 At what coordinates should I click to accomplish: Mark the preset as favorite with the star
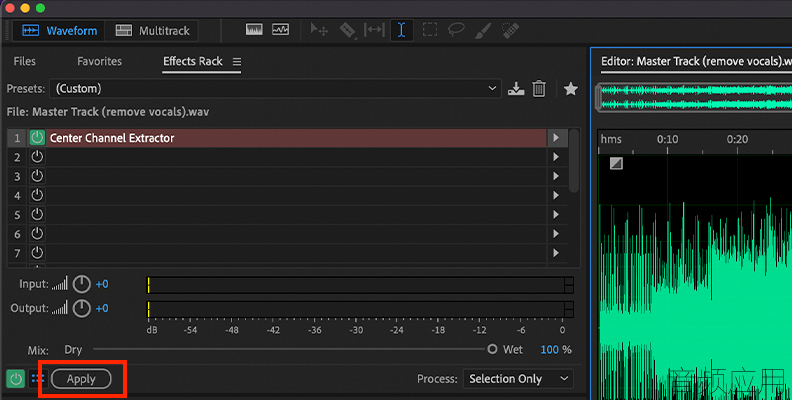click(x=571, y=89)
